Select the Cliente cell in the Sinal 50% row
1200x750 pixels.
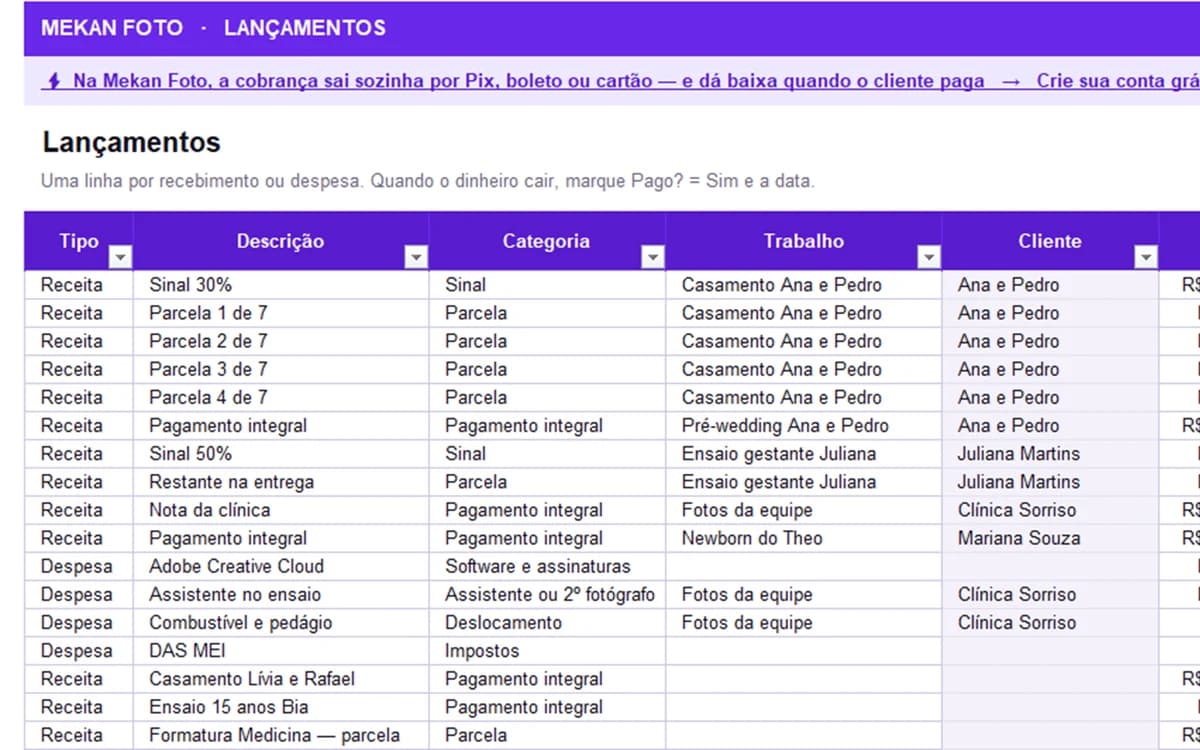pos(1050,453)
